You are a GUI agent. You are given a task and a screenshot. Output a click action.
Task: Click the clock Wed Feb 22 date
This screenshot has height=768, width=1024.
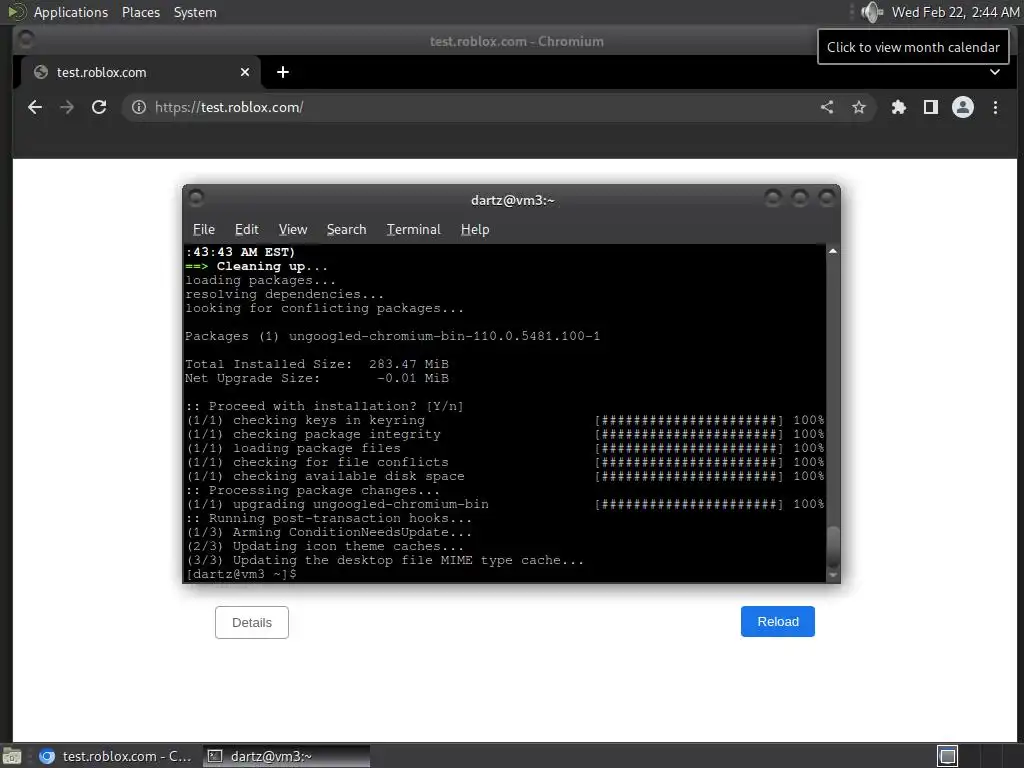955,12
